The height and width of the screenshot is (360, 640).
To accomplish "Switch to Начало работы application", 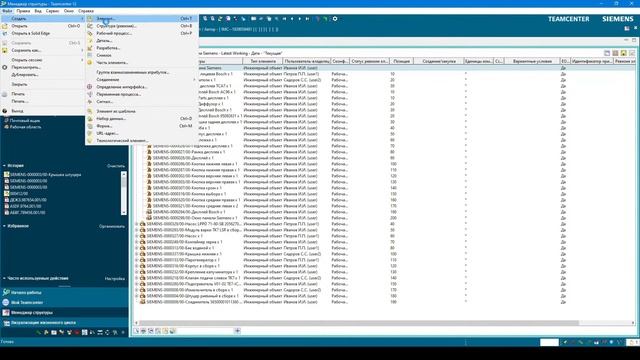I will click(x=64, y=293).
